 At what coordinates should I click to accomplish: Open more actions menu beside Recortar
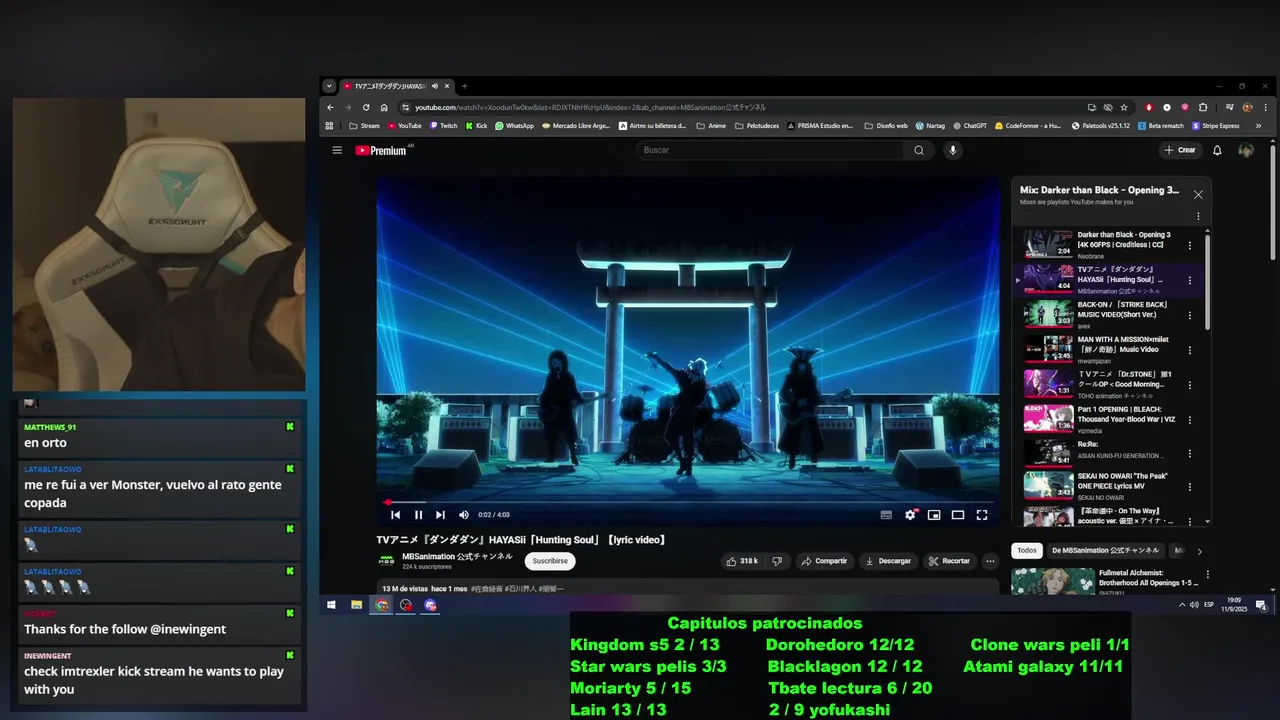[x=990, y=561]
